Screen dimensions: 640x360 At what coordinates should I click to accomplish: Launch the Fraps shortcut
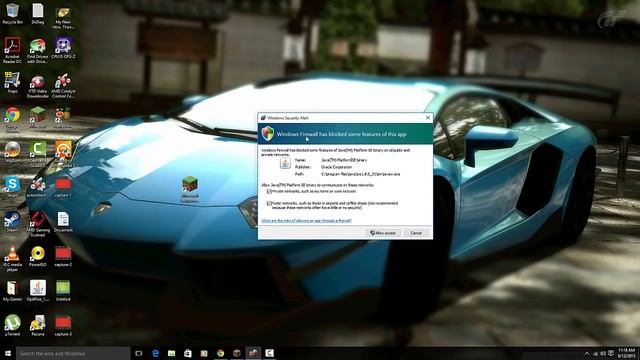click(12, 82)
